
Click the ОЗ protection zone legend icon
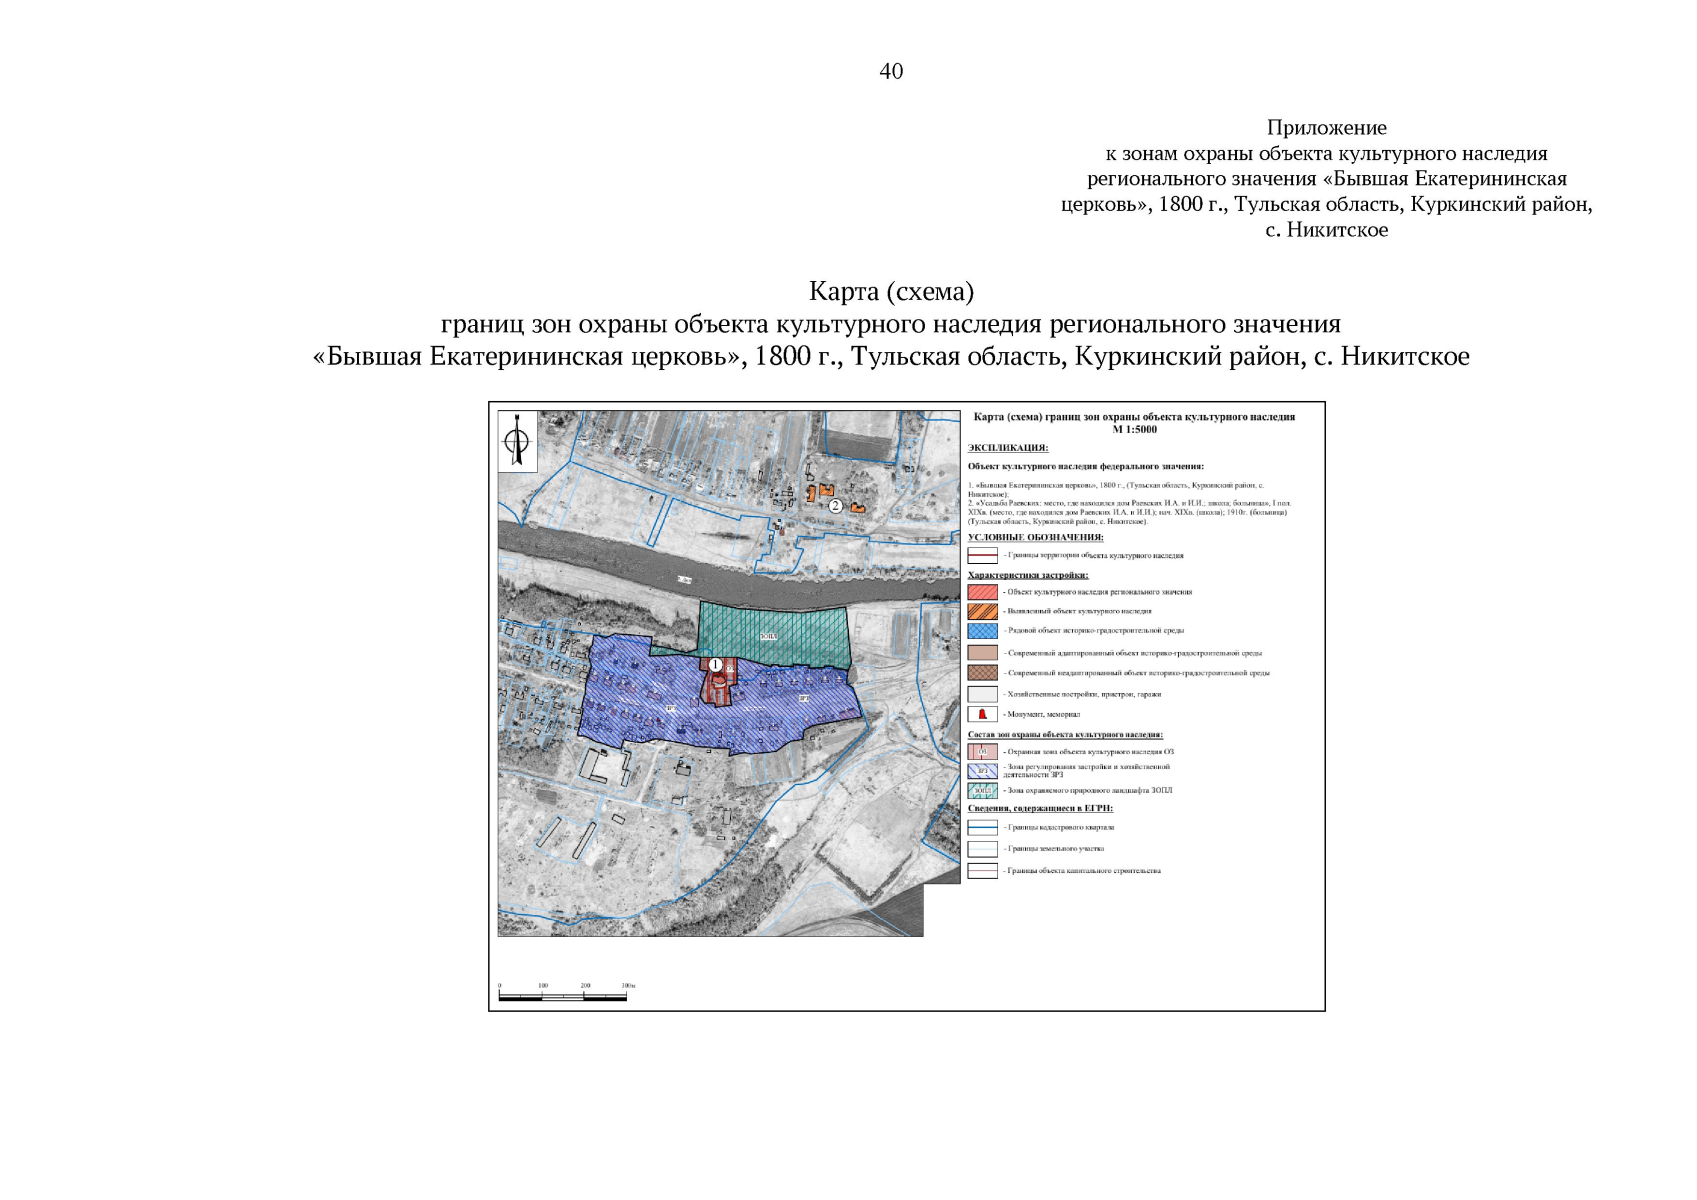[982, 751]
